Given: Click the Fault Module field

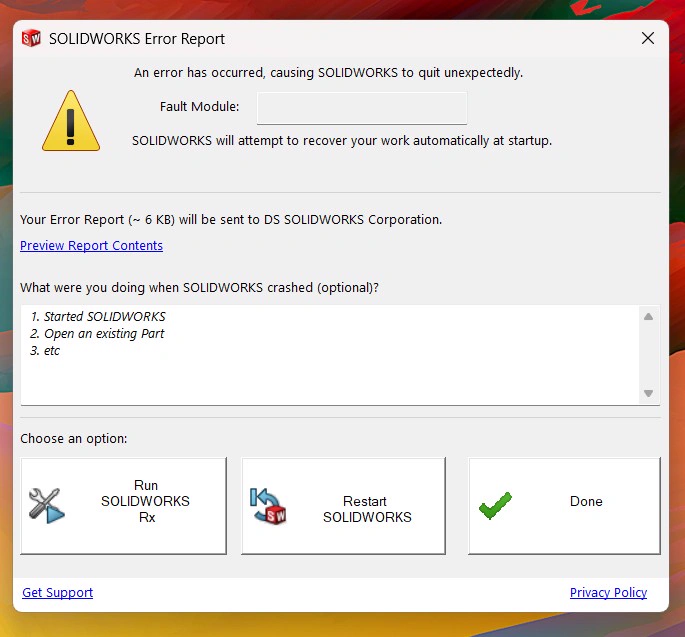Looking at the screenshot, I should coord(362,108).
